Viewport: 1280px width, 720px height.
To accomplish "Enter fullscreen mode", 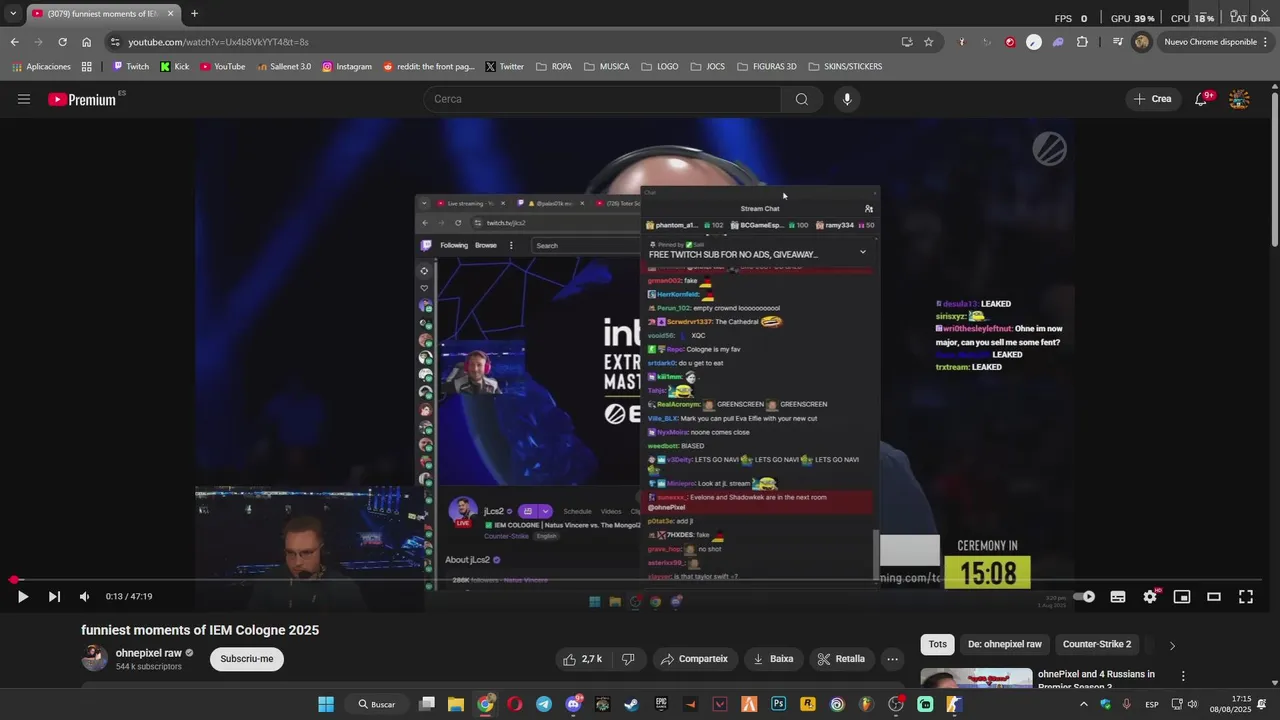I will click(1246, 597).
